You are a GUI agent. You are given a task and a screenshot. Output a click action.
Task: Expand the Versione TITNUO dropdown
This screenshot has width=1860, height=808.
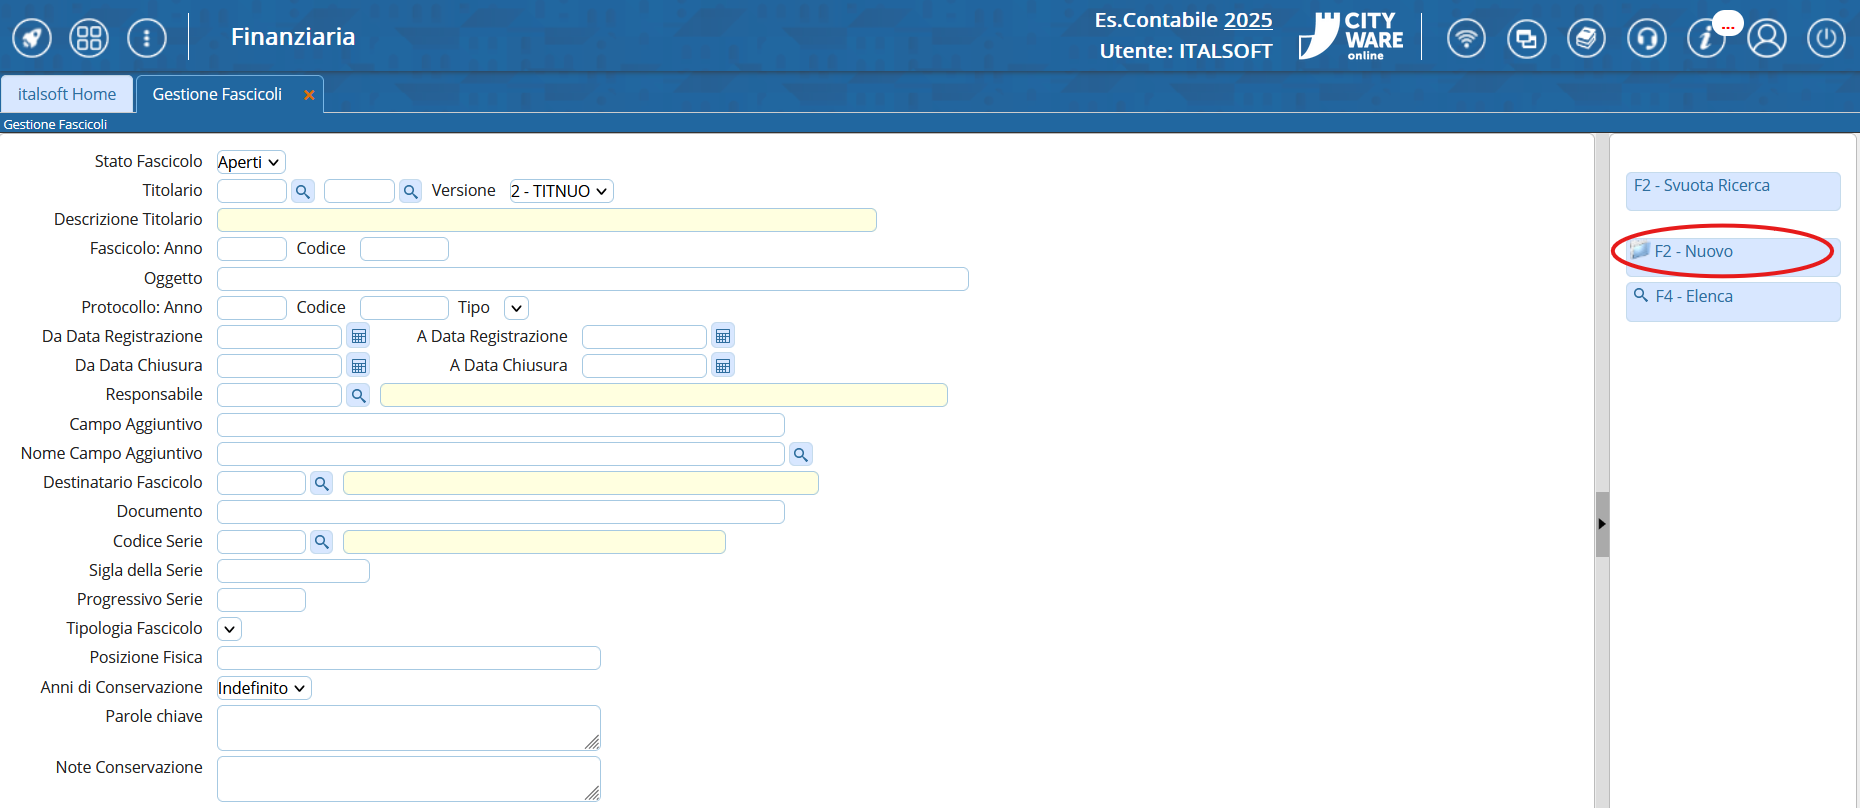[x=561, y=191]
